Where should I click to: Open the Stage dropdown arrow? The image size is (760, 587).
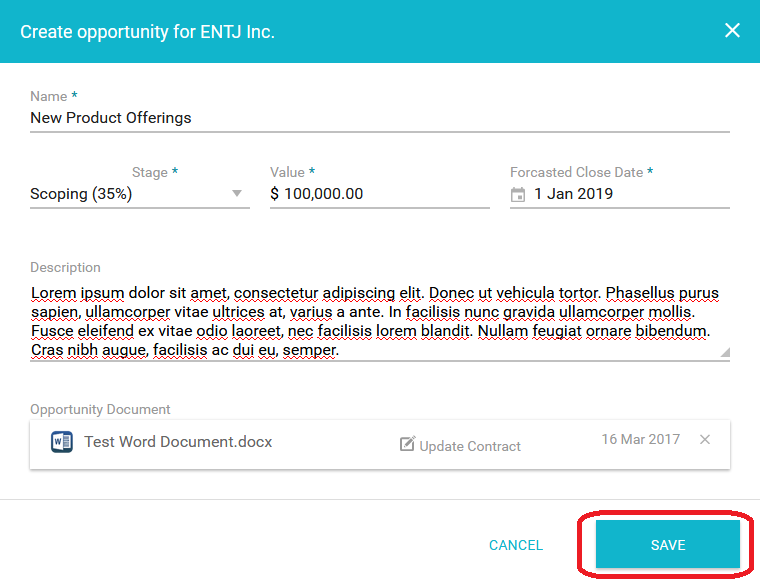point(237,193)
